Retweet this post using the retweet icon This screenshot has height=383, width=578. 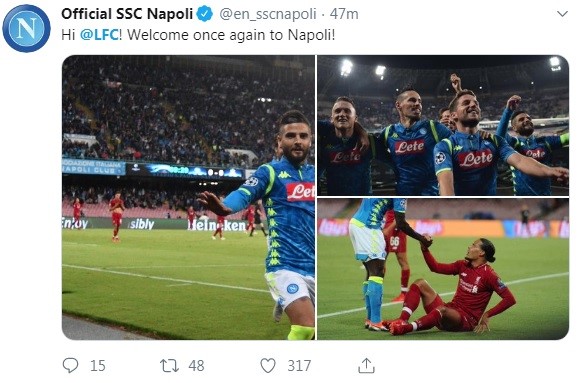[x=169, y=366]
